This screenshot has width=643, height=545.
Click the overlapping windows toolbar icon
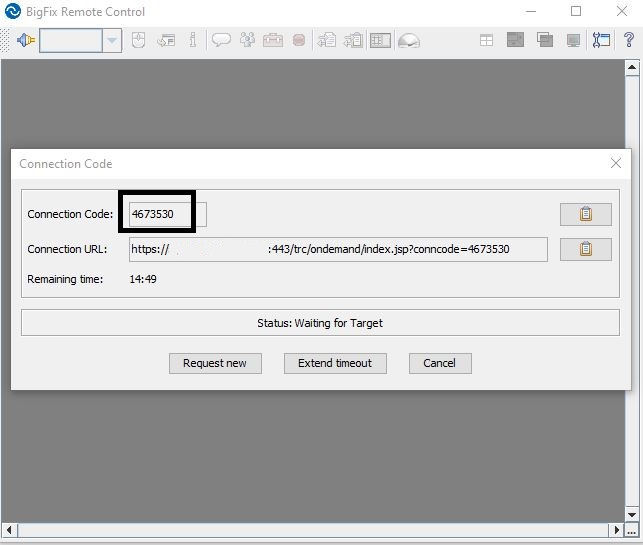[x=545, y=40]
